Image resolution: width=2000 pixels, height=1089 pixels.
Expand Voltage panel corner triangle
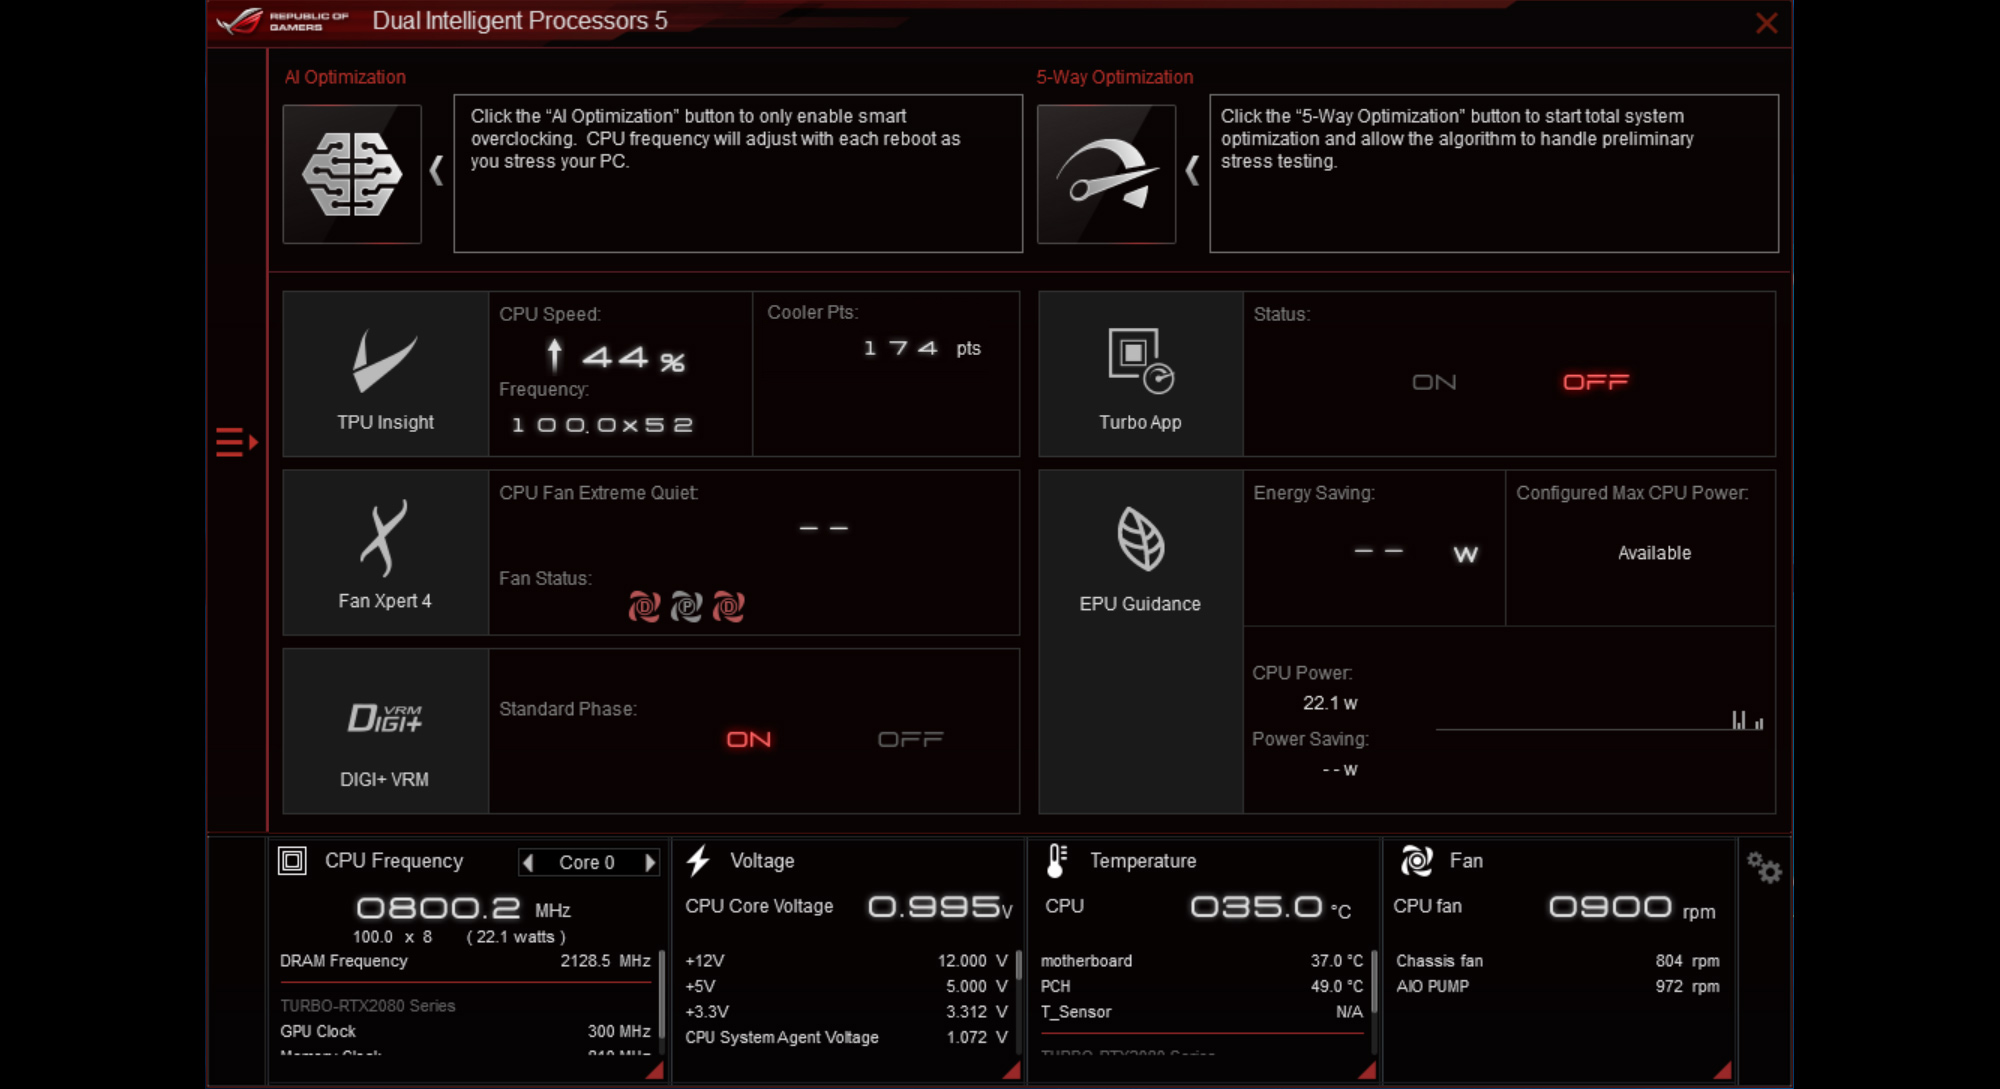tap(1012, 1071)
